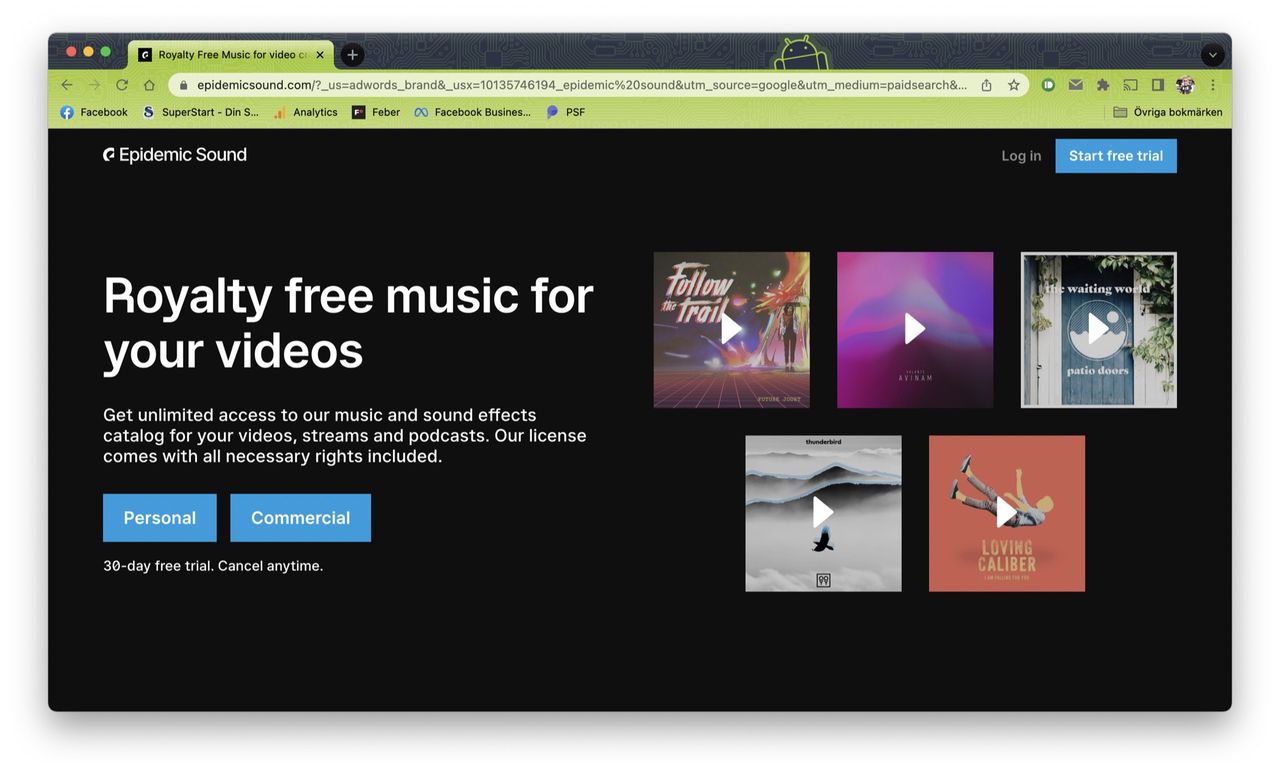This screenshot has width=1280, height=775.
Task: Reload the page
Action: pyautogui.click(x=122, y=85)
